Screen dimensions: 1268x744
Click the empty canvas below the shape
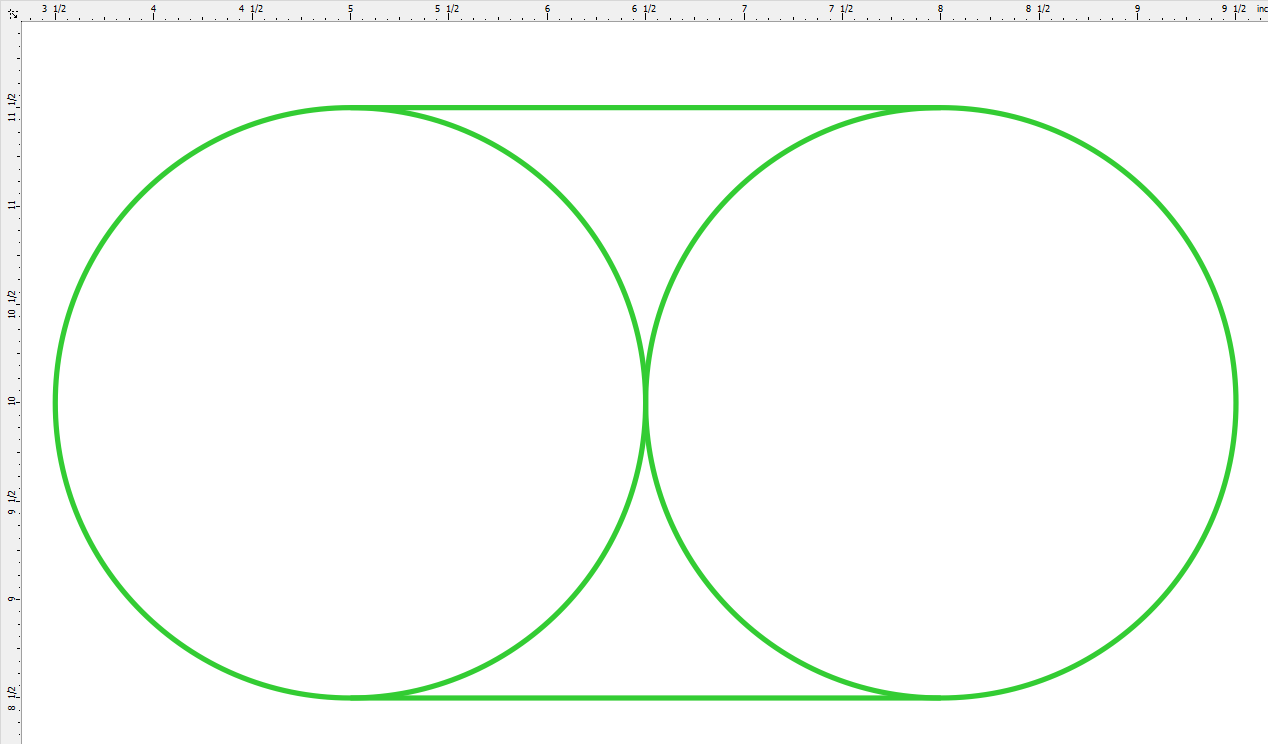point(640,725)
